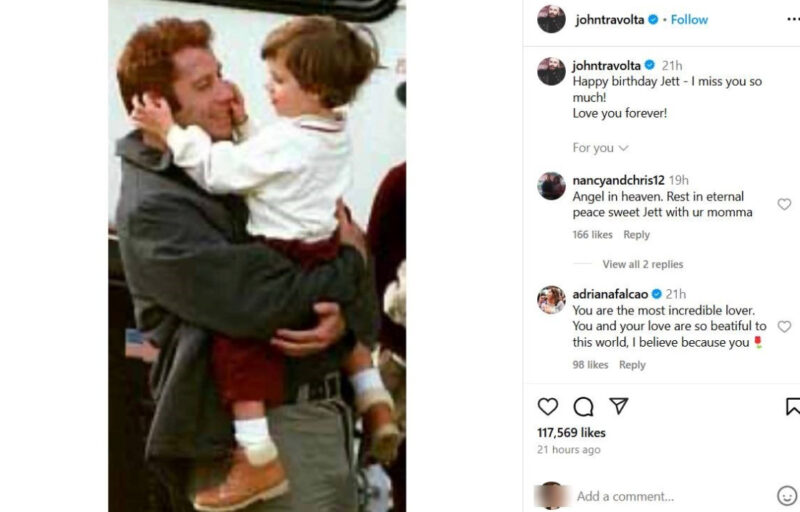
Task: Expand the "For you" comment filter
Action: 600,148
